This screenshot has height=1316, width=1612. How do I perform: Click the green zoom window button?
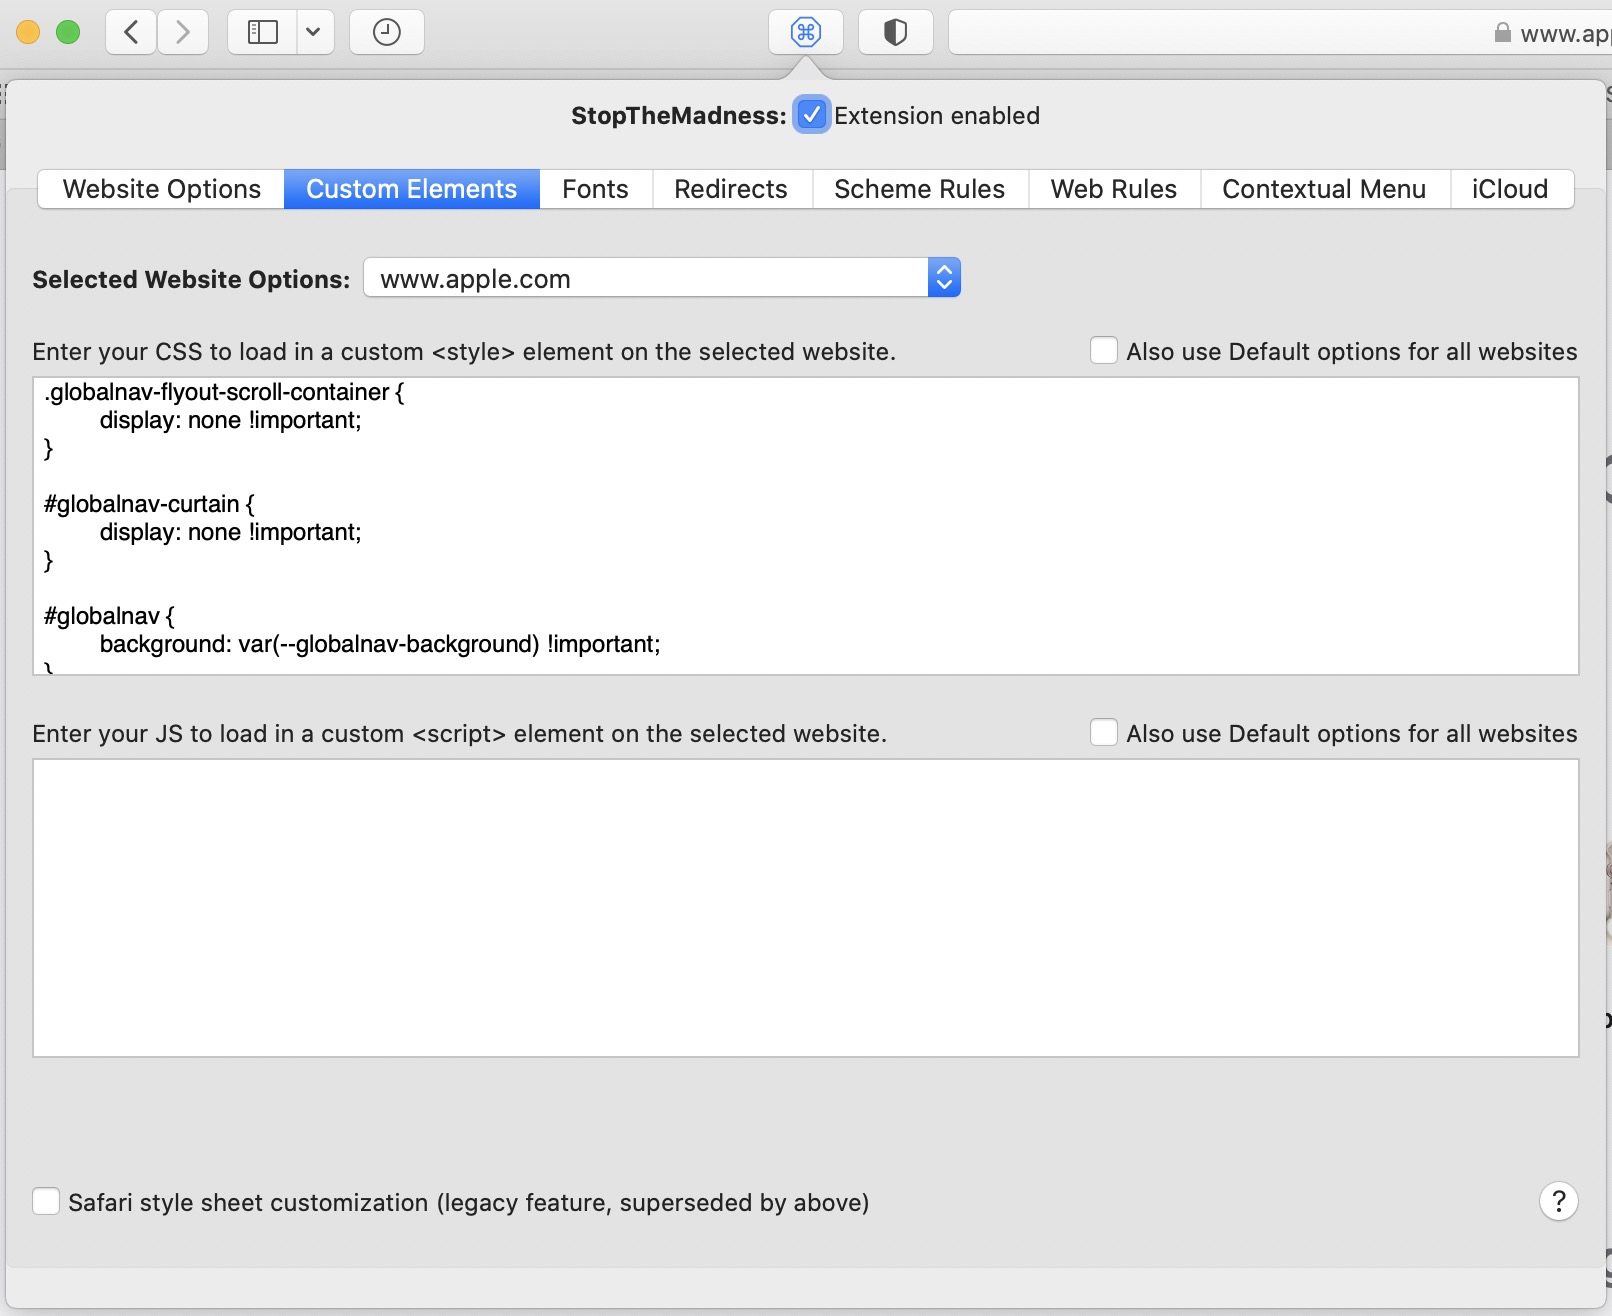[68, 32]
